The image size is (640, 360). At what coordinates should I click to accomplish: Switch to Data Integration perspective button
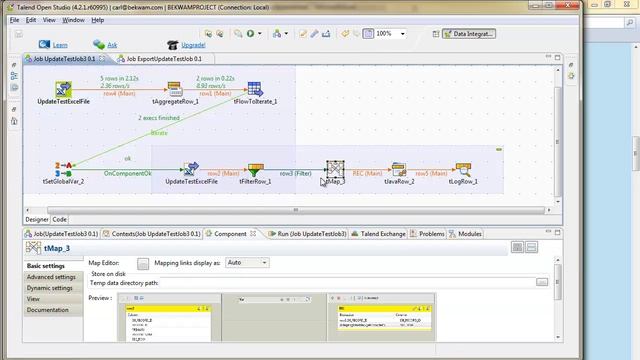click(469, 34)
